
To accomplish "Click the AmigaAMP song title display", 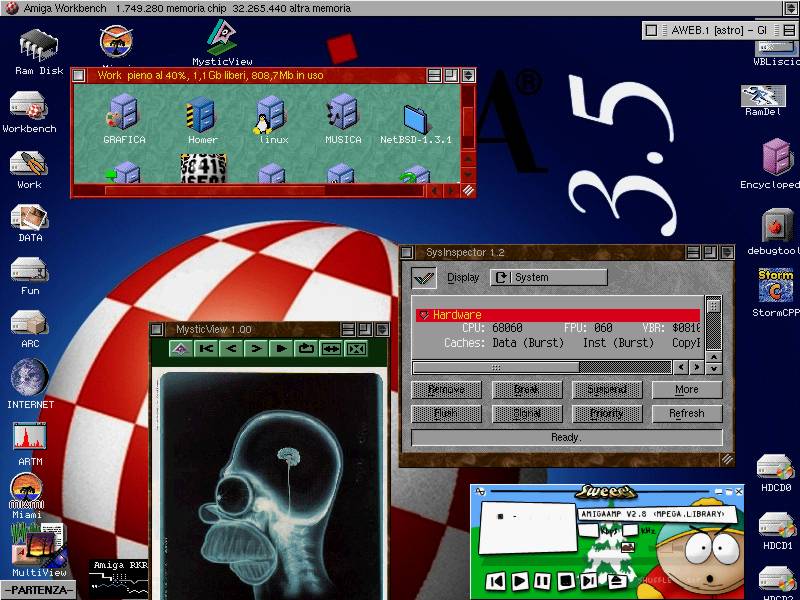I will coord(658,514).
